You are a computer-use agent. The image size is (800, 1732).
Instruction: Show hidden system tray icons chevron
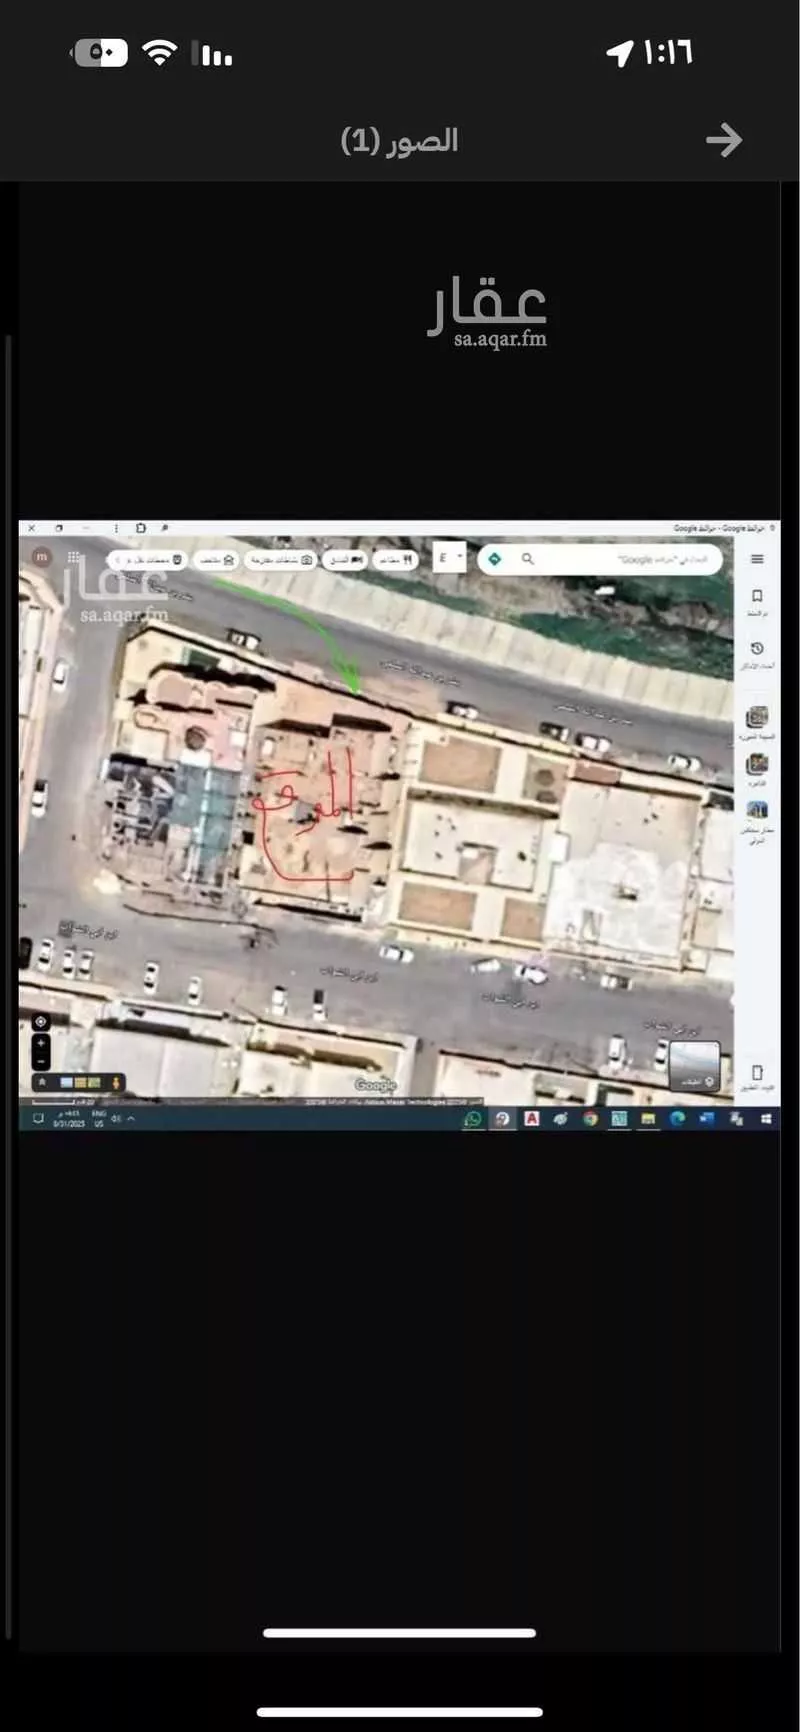(131, 1119)
